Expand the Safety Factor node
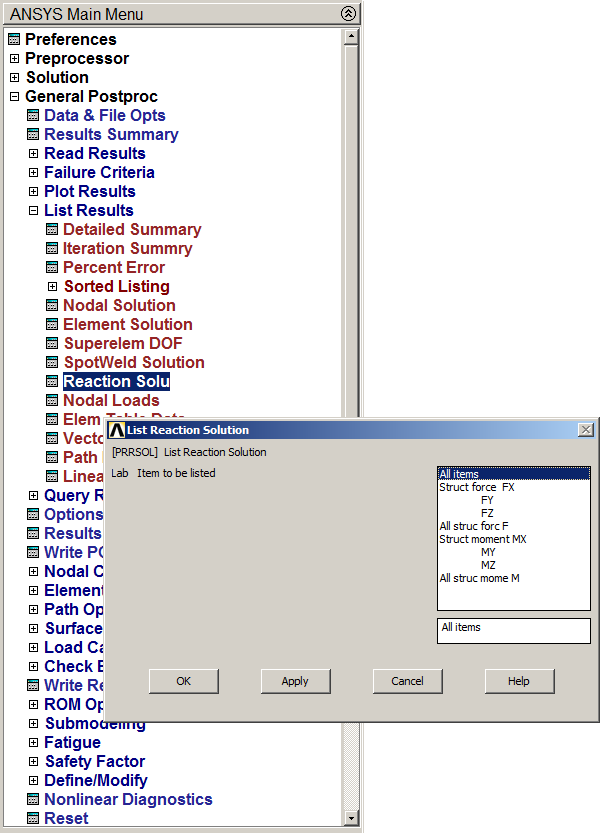Screen dimensions: 600x833 33,762
